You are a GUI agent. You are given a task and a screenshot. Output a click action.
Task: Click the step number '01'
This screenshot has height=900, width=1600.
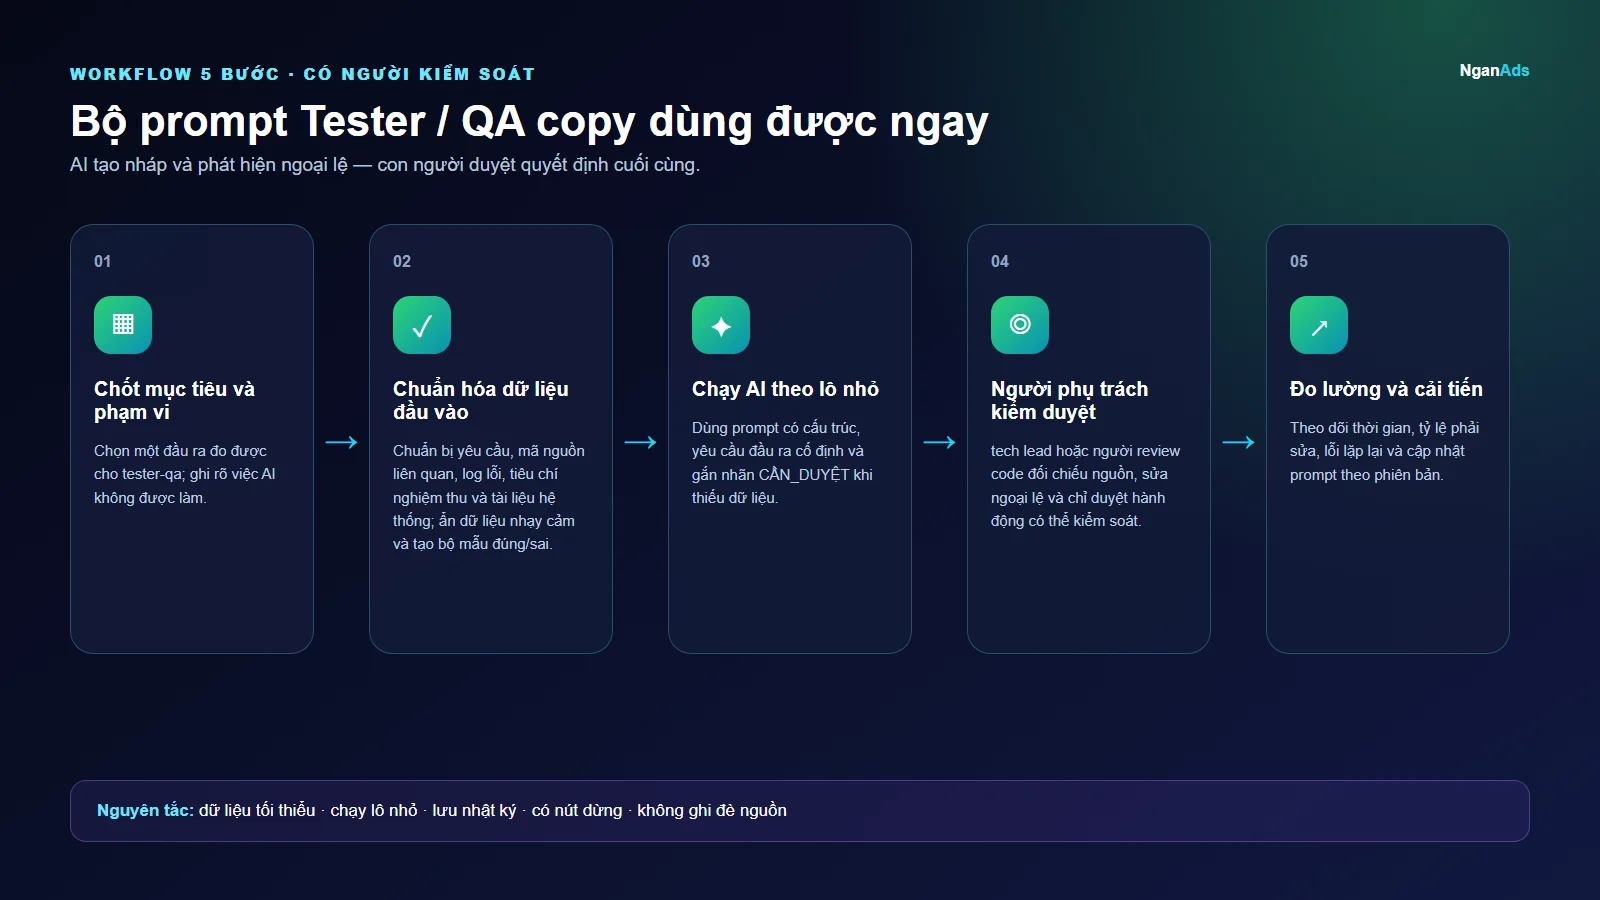tap(103, 261)
